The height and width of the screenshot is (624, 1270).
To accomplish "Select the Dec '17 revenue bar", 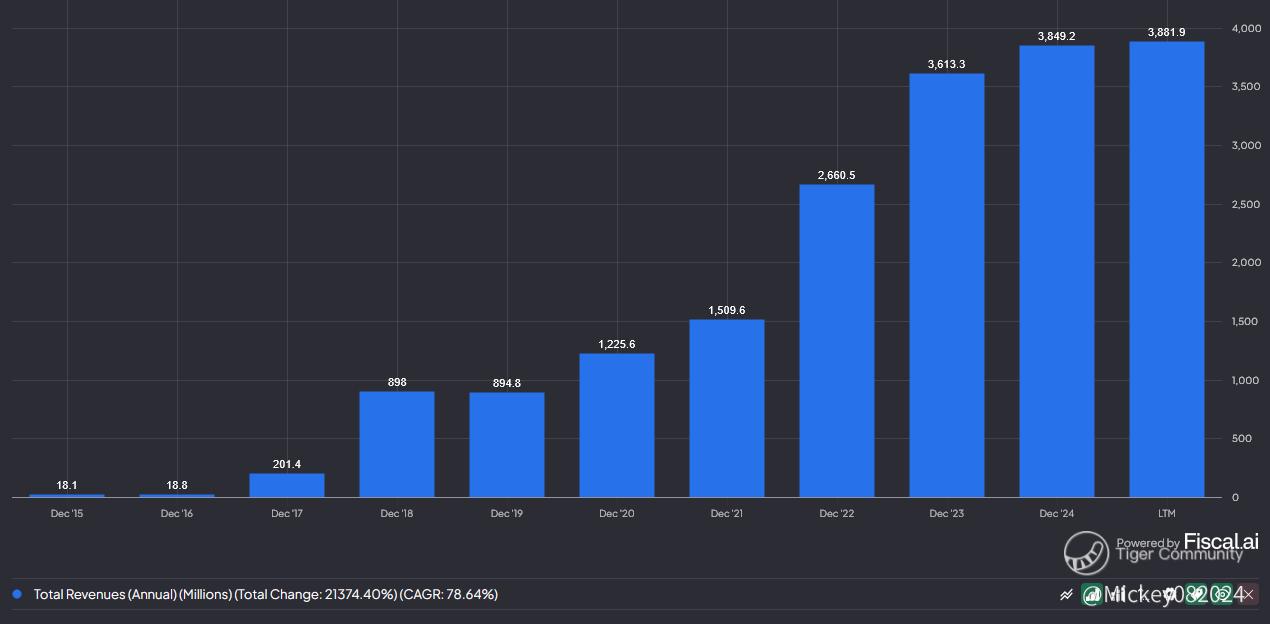I will pos(287,485).
